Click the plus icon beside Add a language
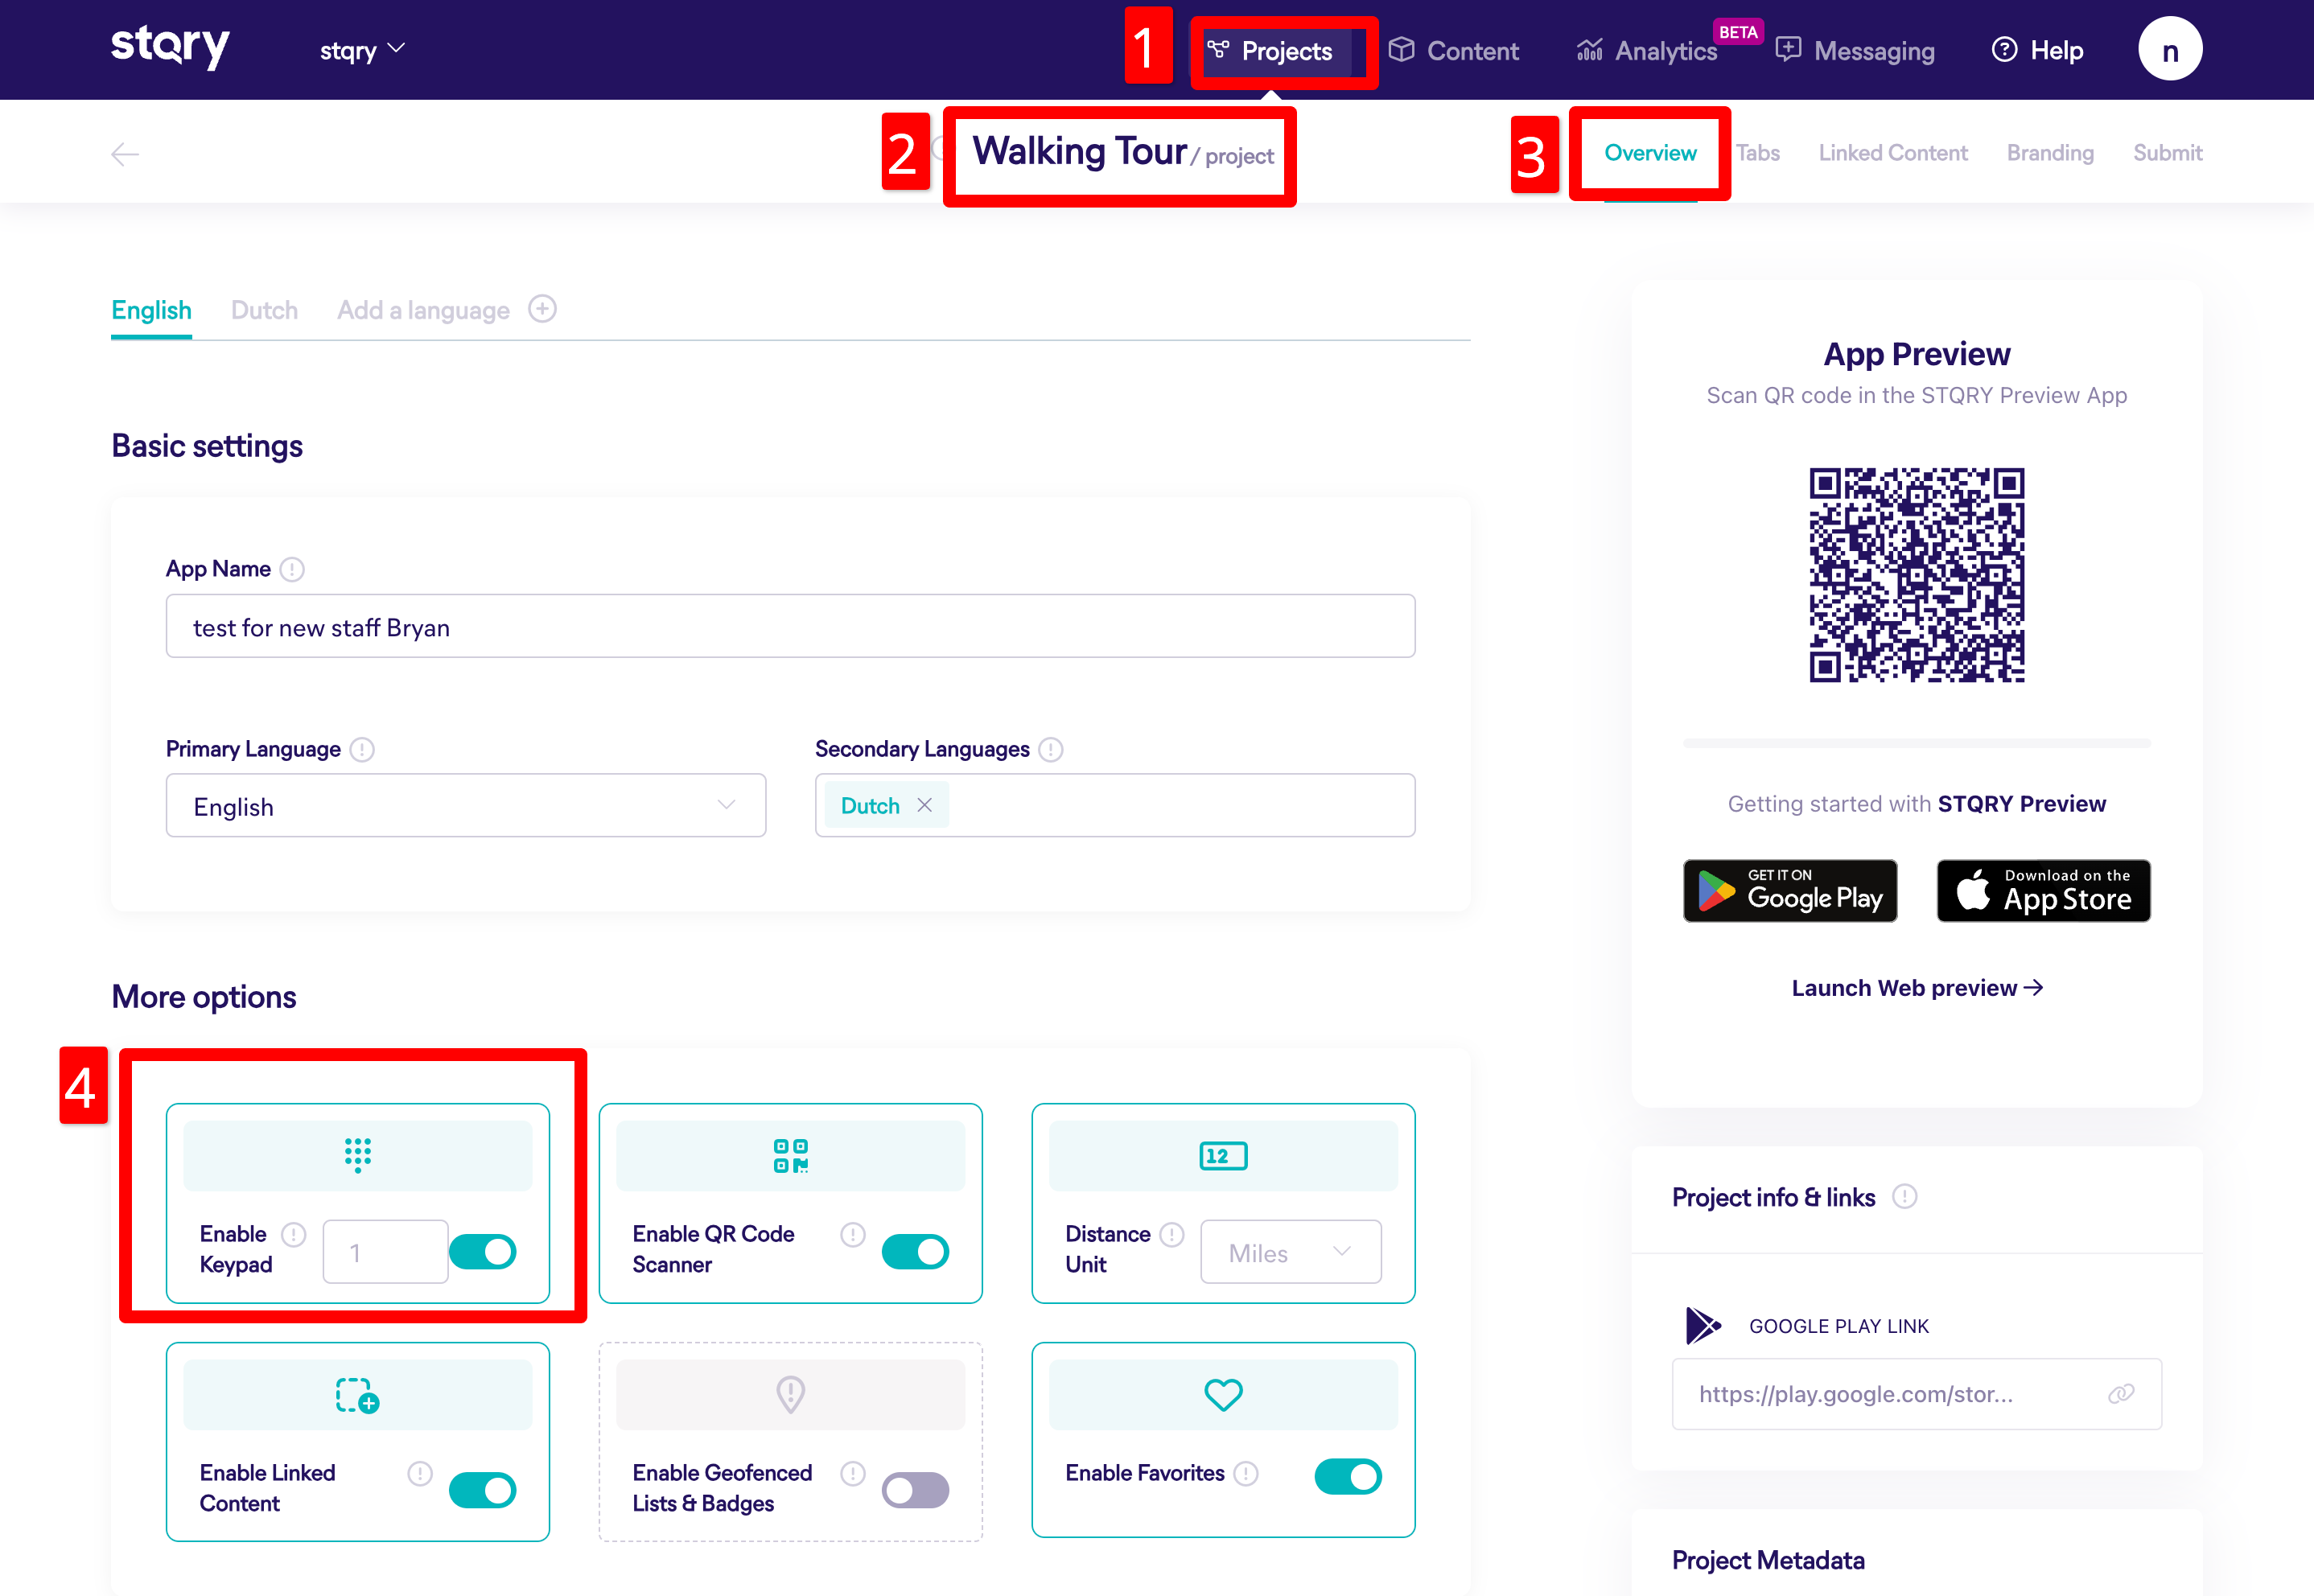This screenshot has height=1596, width=2314. [542, 309]
